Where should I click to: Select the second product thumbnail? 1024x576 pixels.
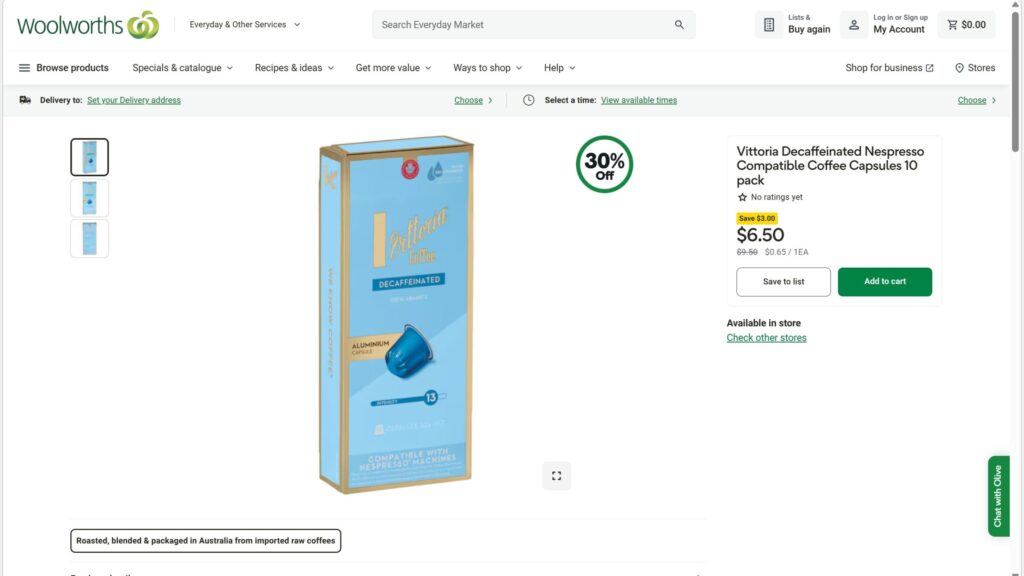pyautogui.click(x=89, y=198)
